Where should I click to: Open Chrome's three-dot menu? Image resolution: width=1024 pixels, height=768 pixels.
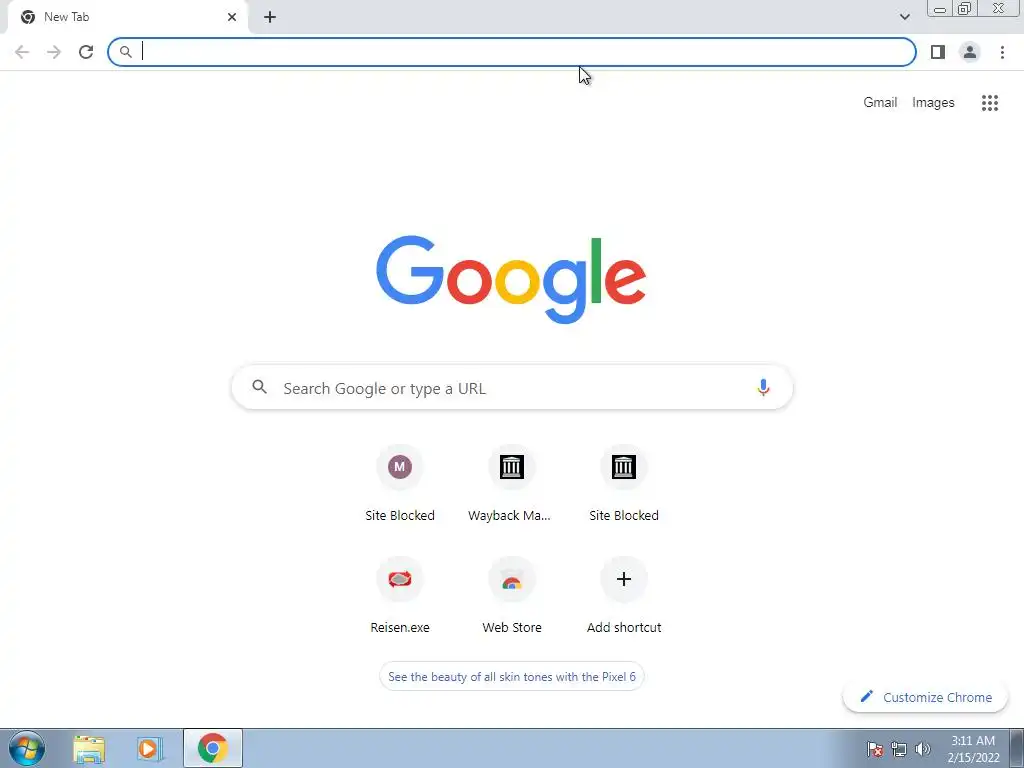[1002, 52]
